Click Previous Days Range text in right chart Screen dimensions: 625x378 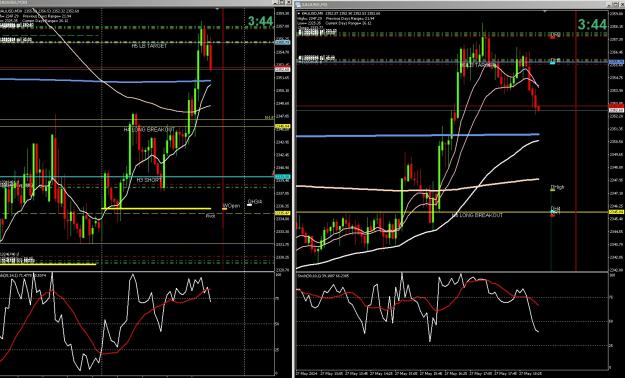[x=350, y=19]
